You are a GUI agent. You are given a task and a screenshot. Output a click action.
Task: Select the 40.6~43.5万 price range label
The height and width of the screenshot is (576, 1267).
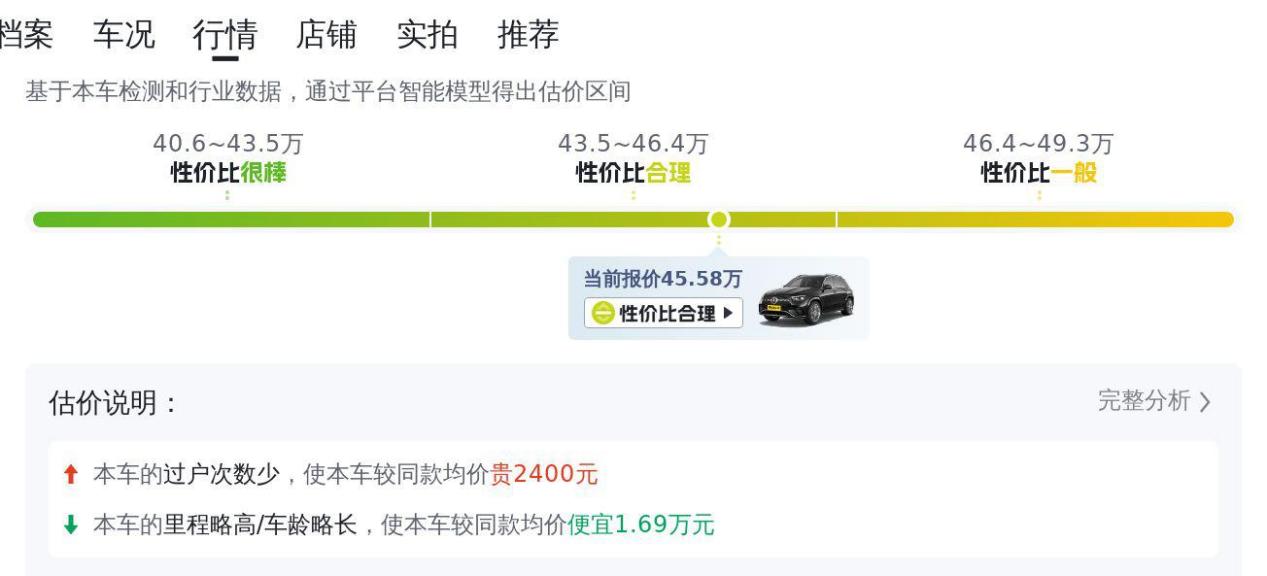(228, 144)
